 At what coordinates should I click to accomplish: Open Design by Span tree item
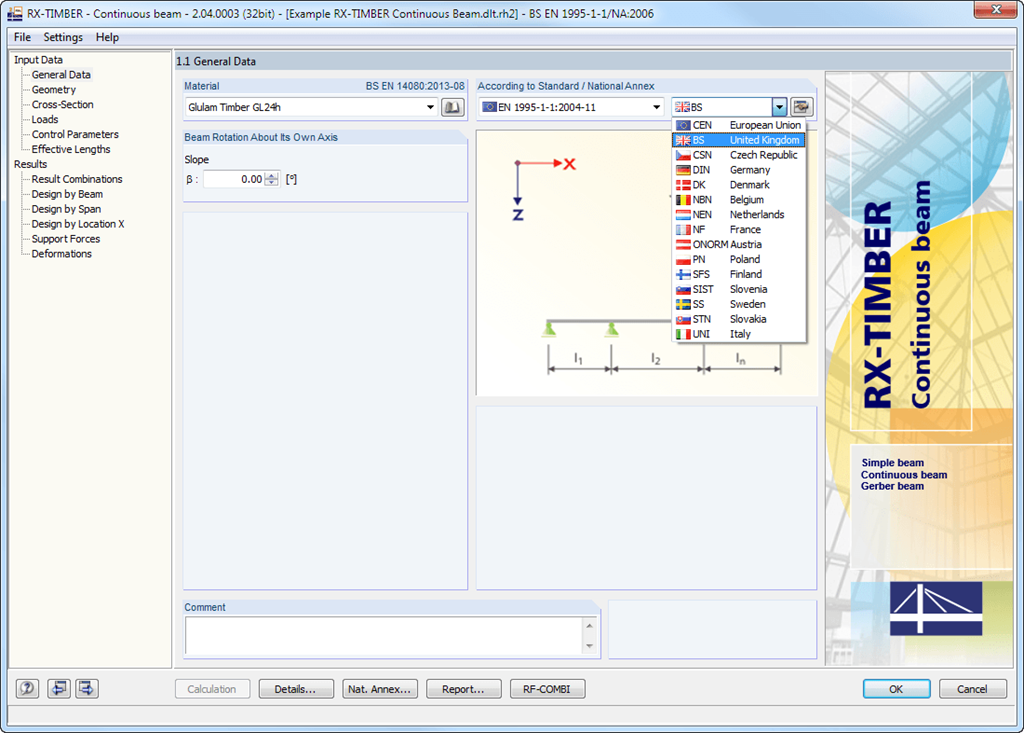67,209
